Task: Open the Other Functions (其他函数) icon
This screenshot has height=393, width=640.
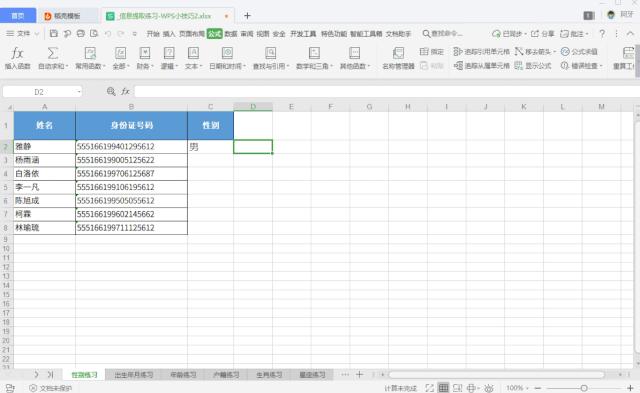Action: (x=354, y=53)
